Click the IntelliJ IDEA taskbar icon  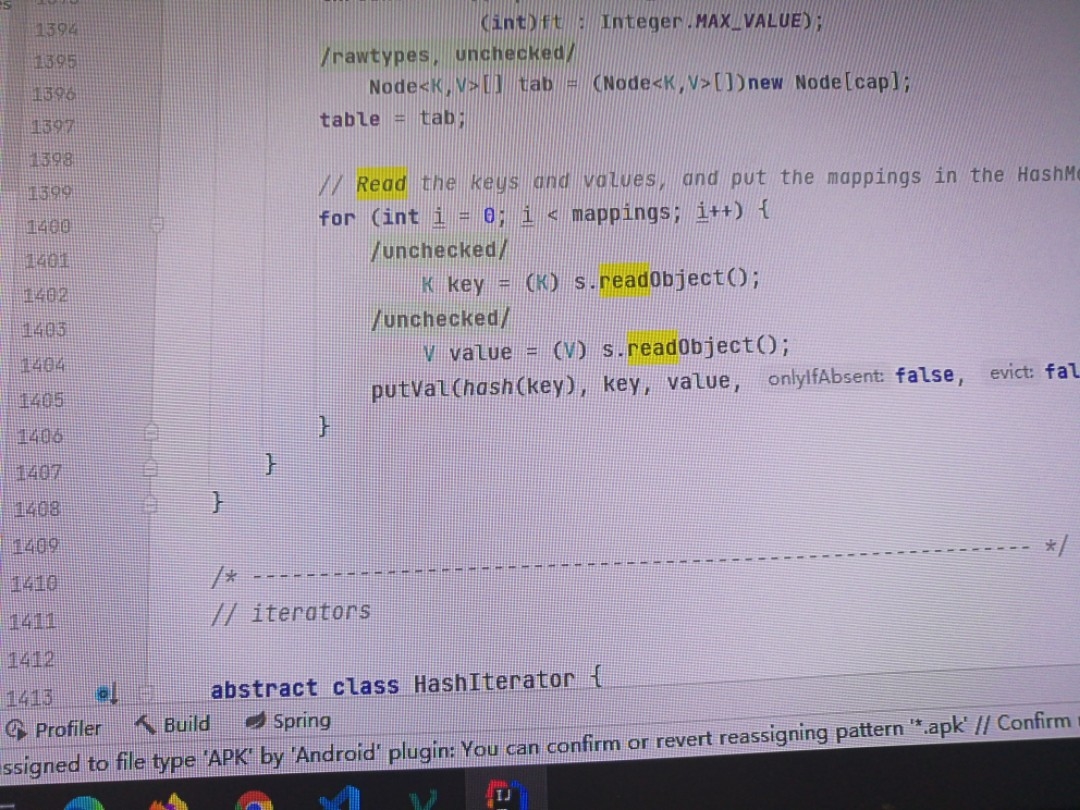pyautogui.click(x=502, y=796)
